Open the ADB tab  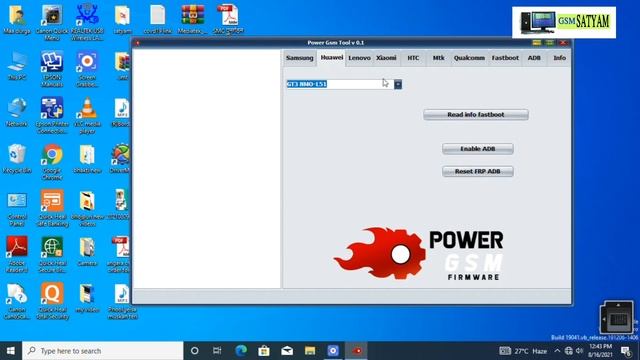pos(534,58)
